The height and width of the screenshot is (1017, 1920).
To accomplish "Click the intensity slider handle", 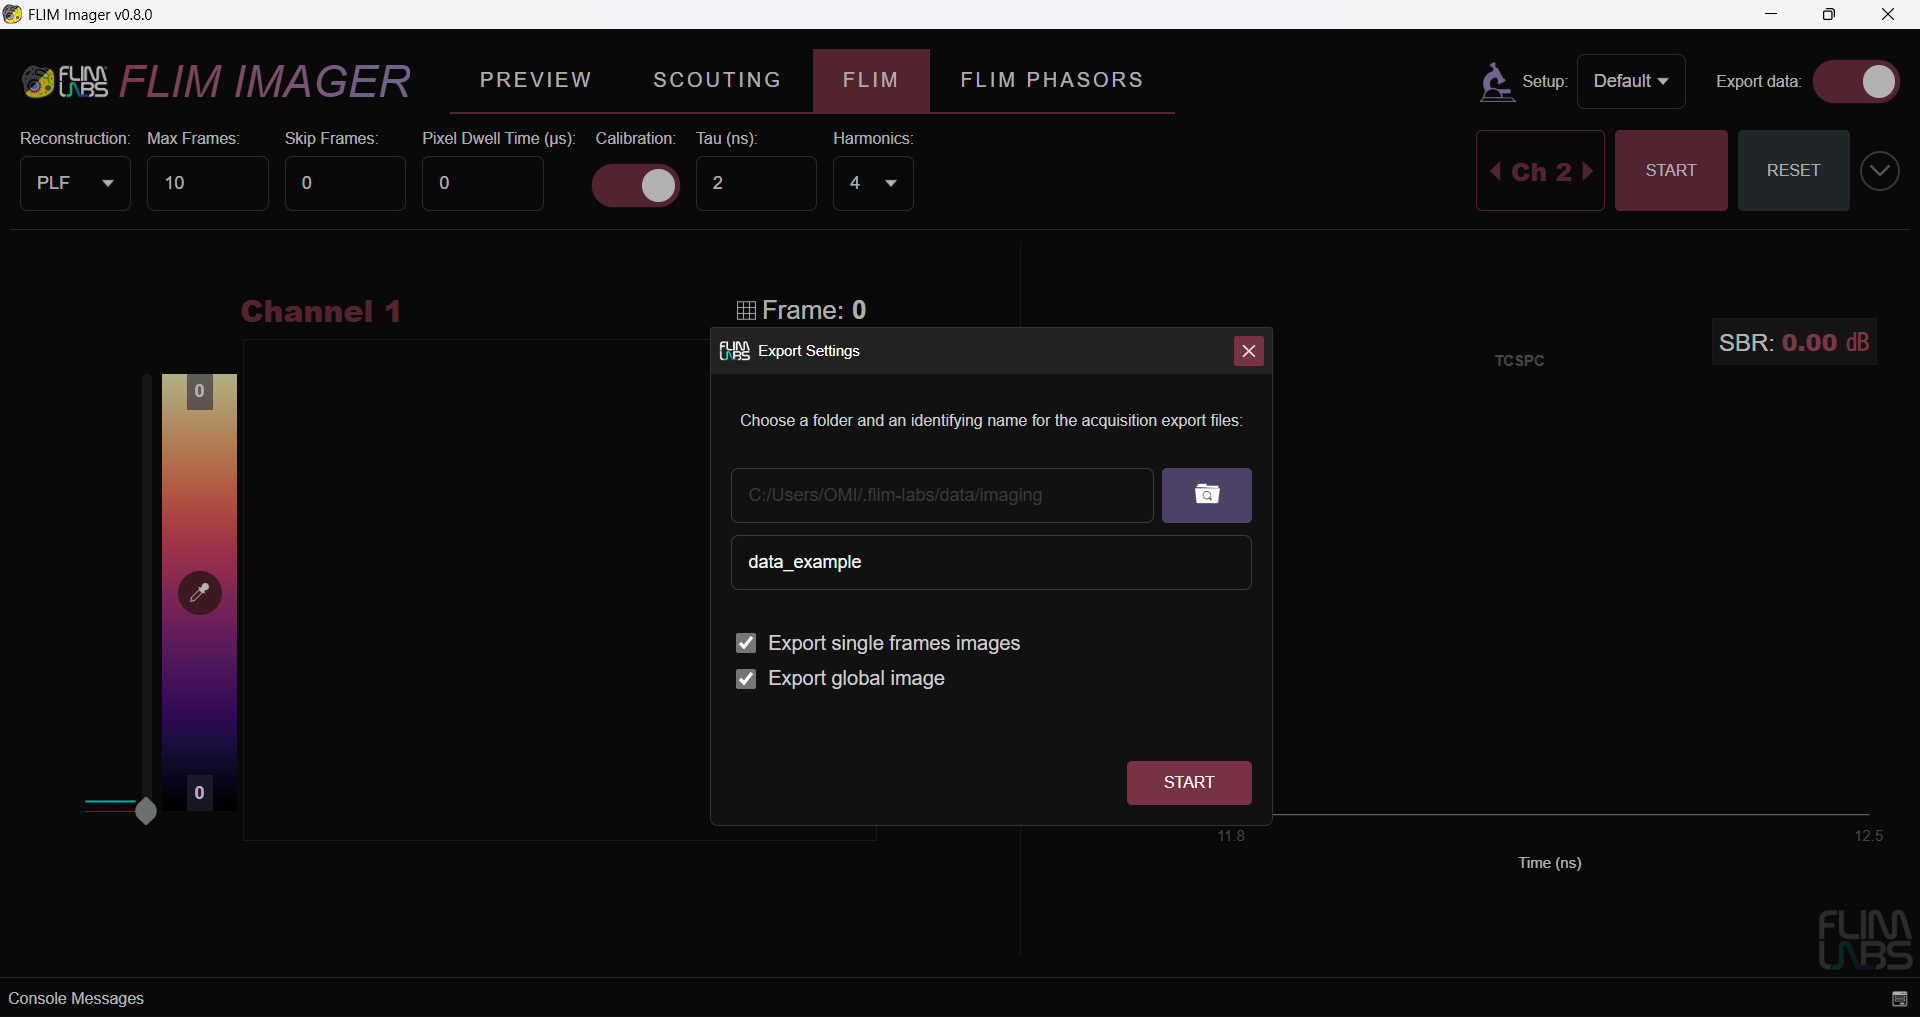I will coord(146,811).
